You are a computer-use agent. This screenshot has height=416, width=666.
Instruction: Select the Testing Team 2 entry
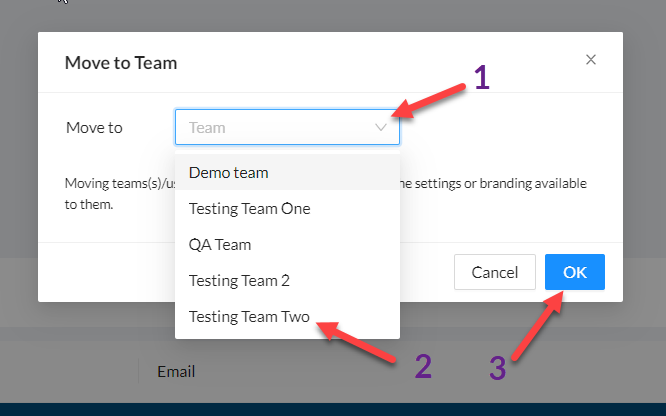click(x=287, y=281)
